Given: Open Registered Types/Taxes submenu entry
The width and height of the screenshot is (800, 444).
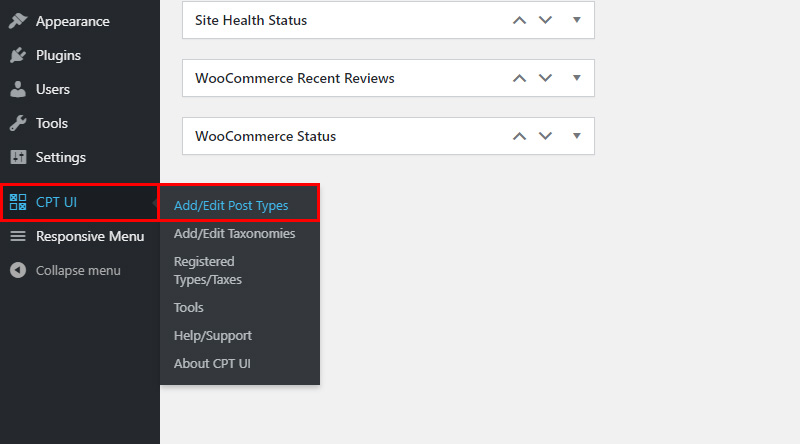Looking at the screenshot, I should tap(208, 270).
